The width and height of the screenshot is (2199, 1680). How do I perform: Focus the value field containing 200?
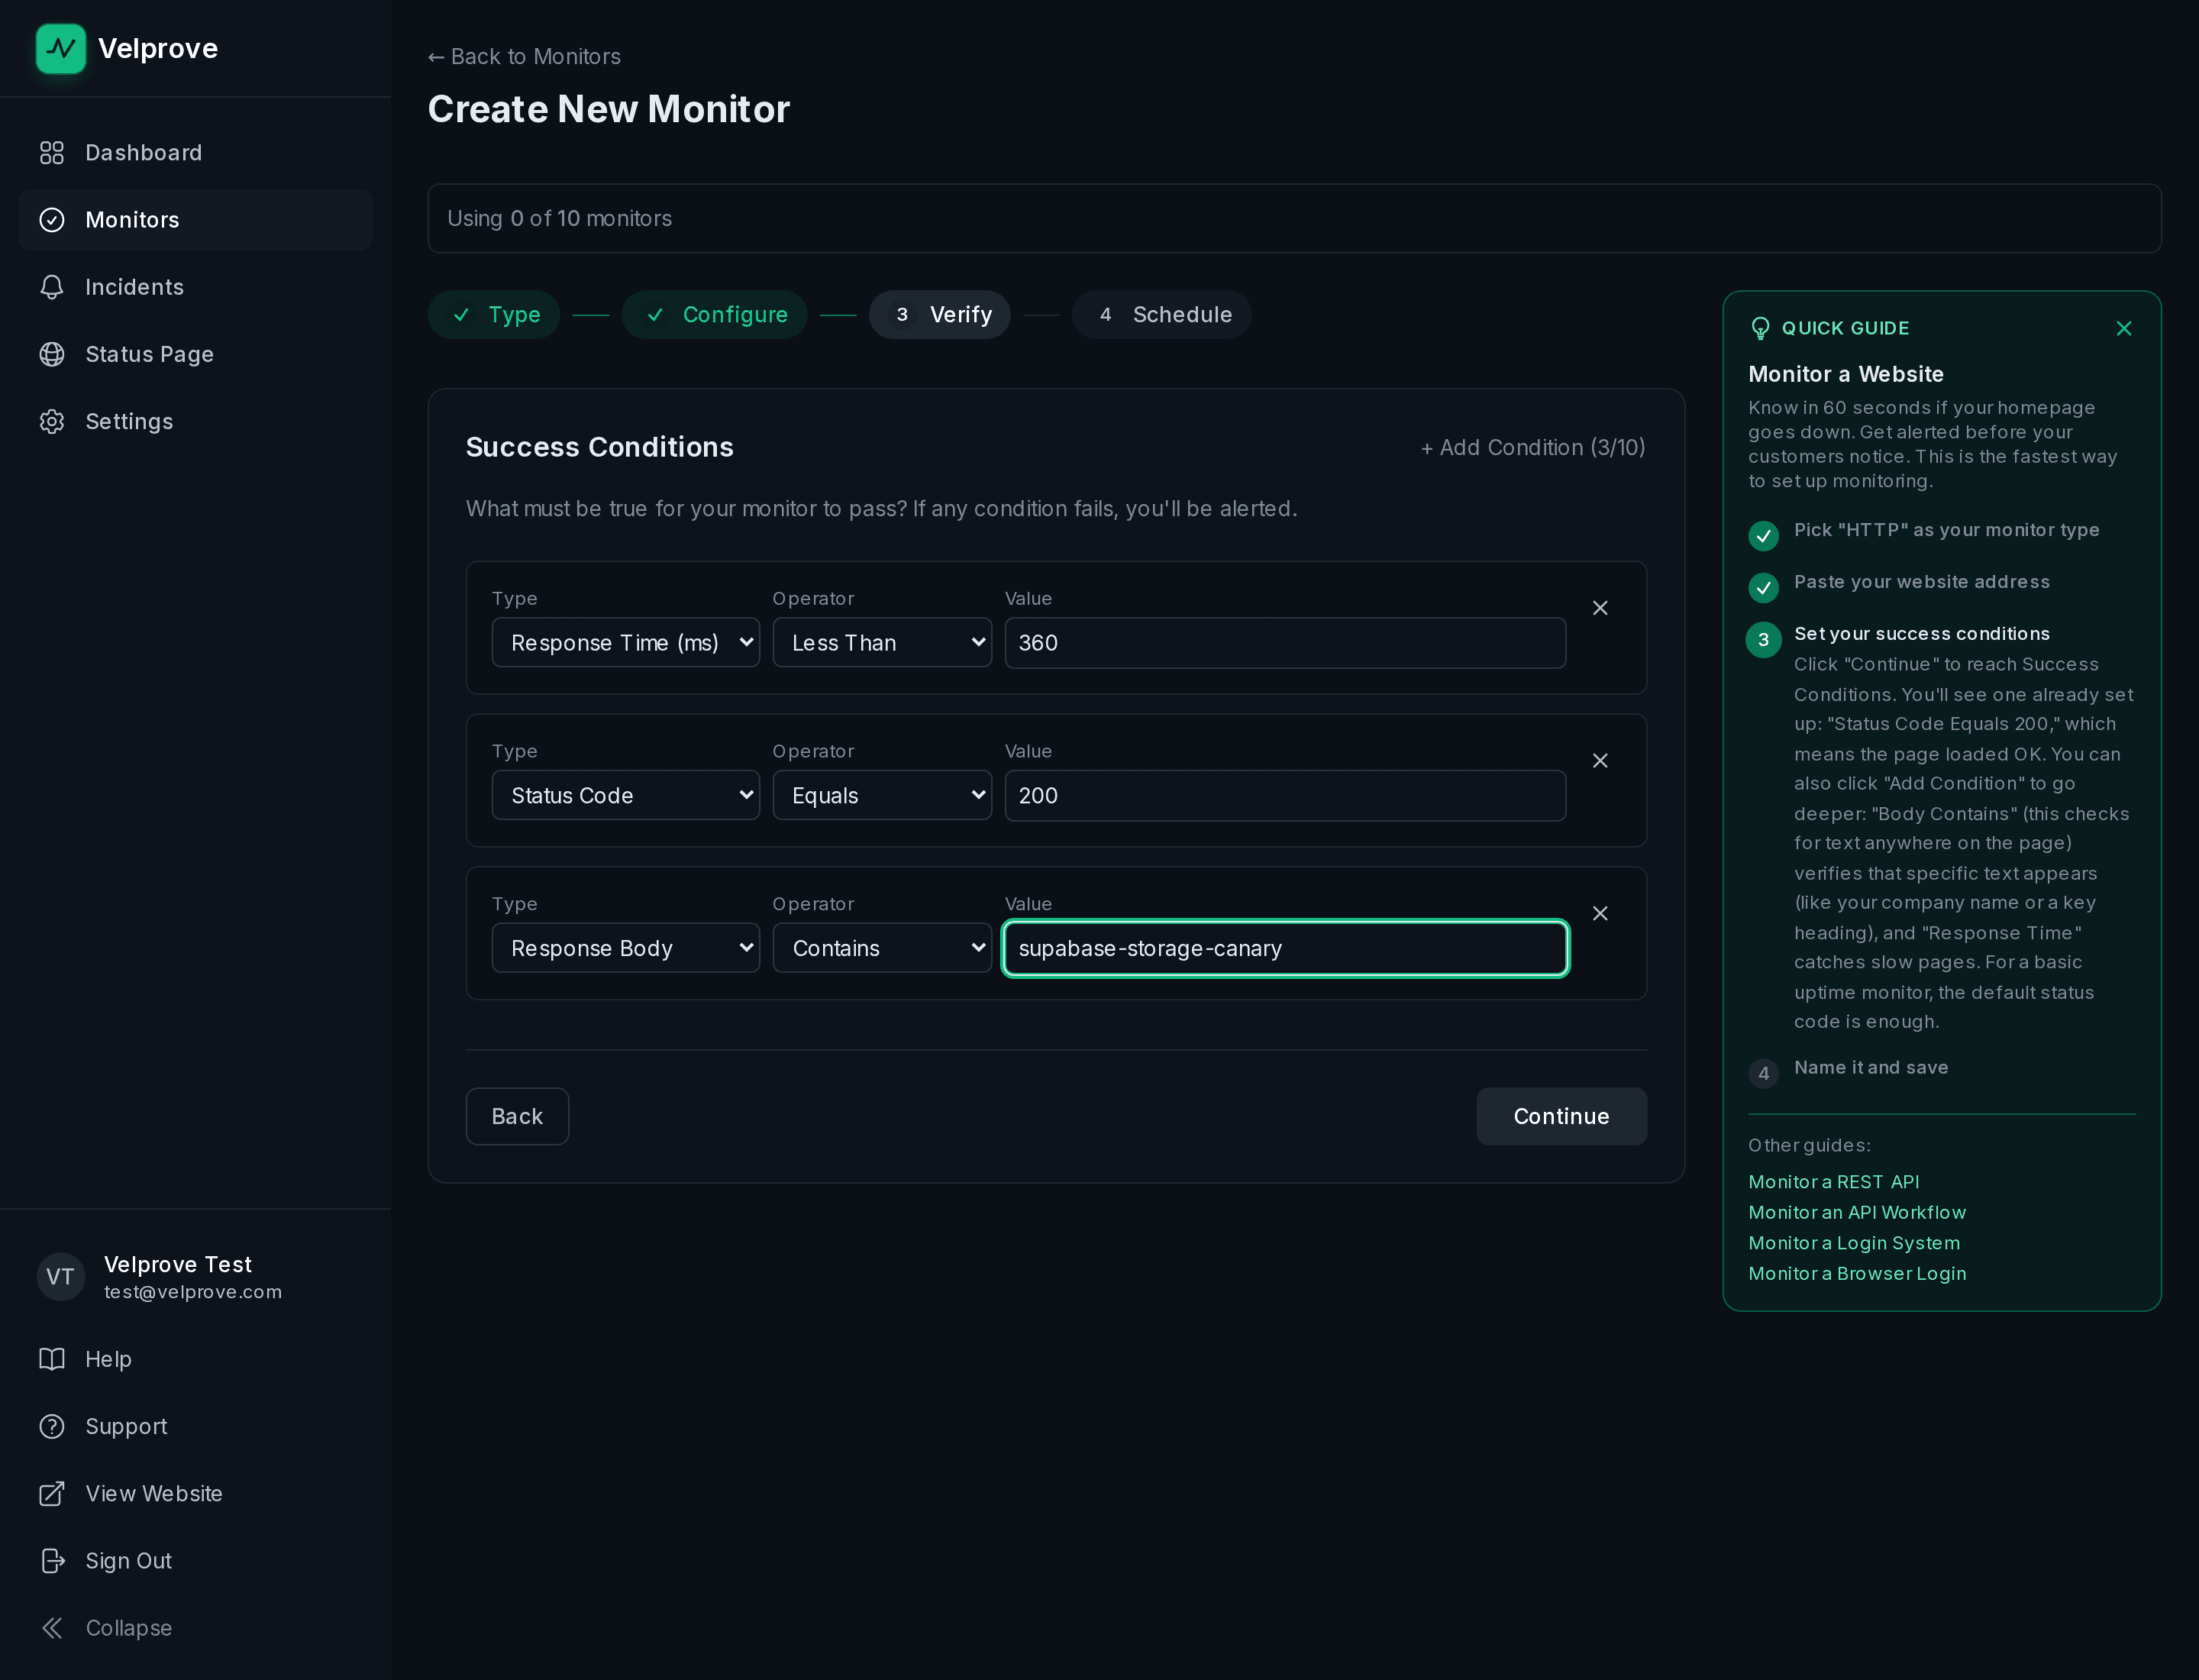[1285, 796]
